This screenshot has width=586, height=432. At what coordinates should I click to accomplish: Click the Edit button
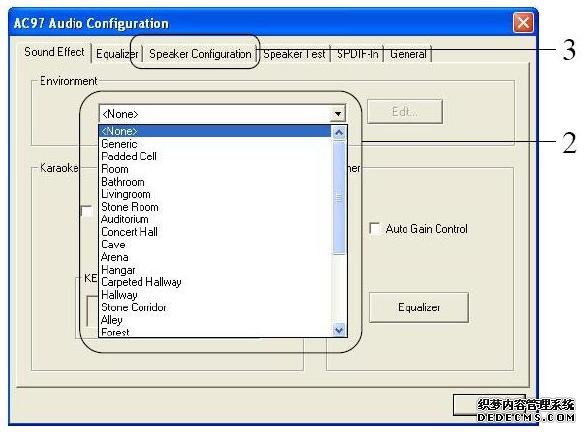pyautogui.click(x=405, y=111)
